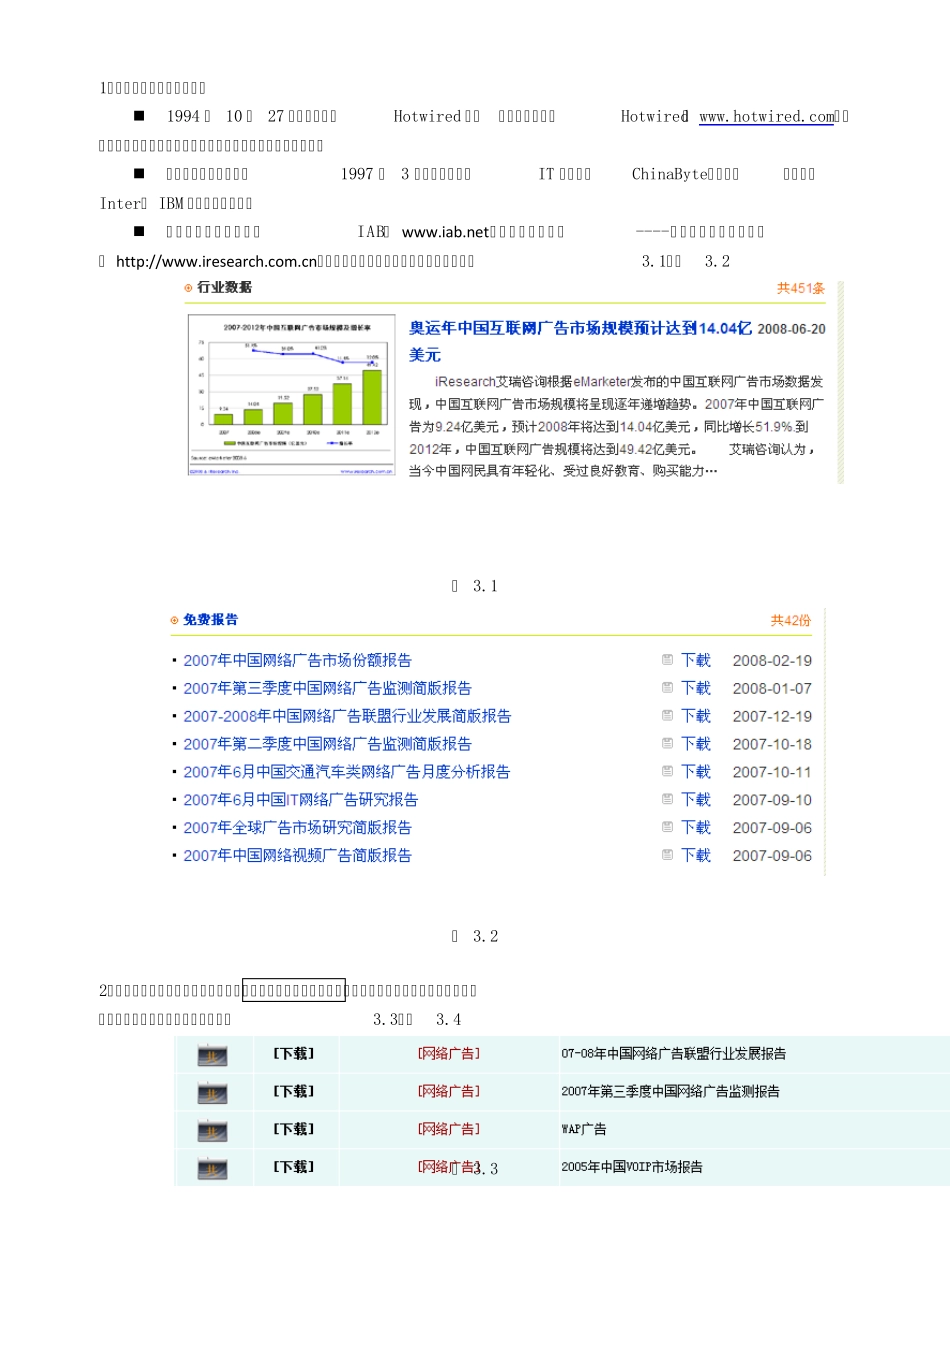Click download icon for 全球广告市场研究简版报告
Image resolution: width=950 pixels, height=1346 pixels.
(667, 828)
